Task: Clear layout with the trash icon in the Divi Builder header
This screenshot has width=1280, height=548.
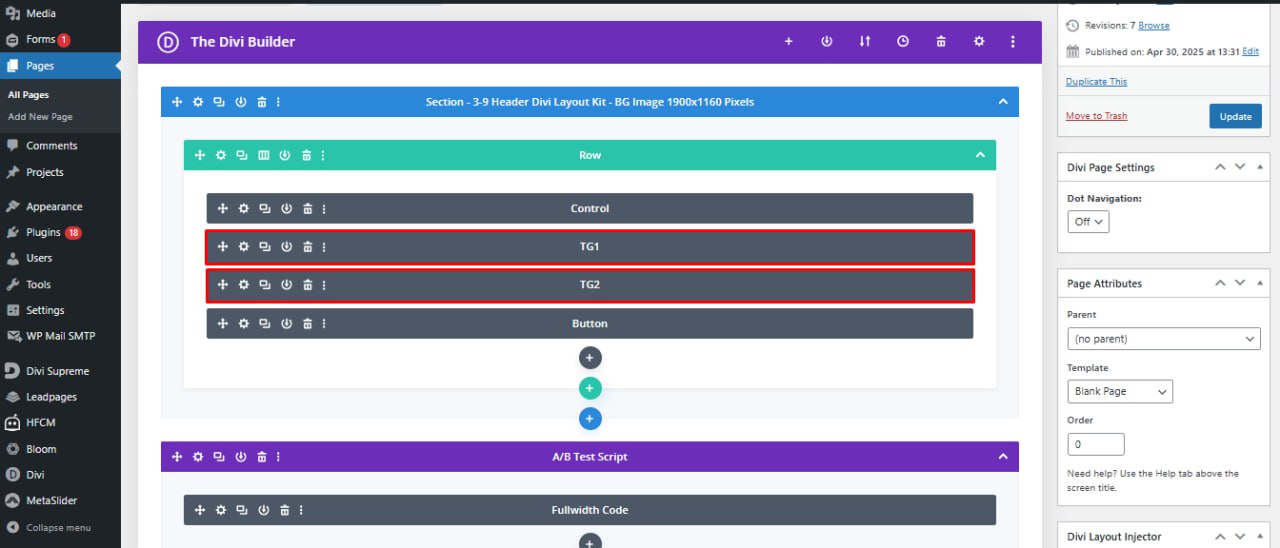Action: point(941,41)
